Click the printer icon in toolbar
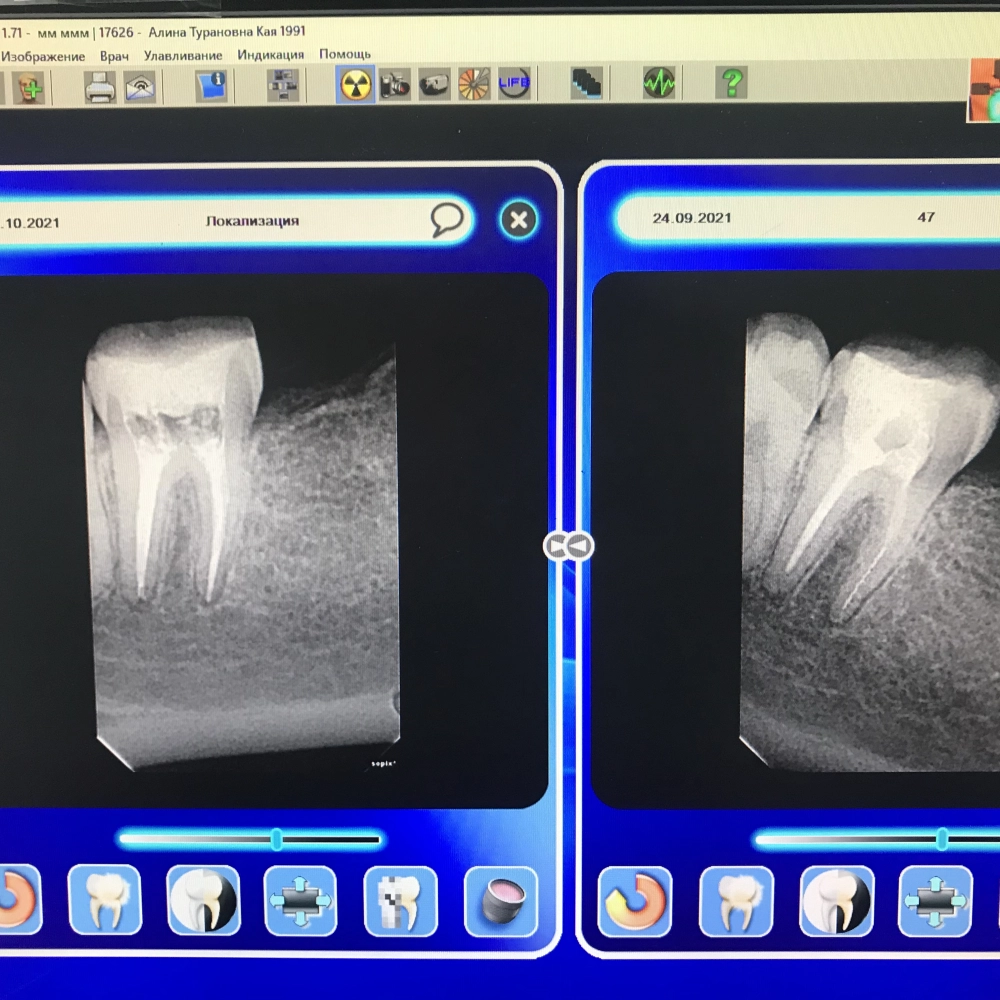Viewport: 1000px width, 1000px height. (100, 87)
